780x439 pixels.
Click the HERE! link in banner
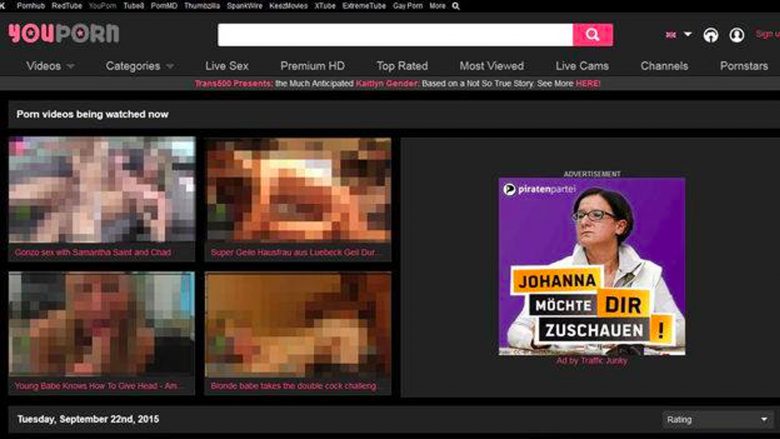click(588, 84)
